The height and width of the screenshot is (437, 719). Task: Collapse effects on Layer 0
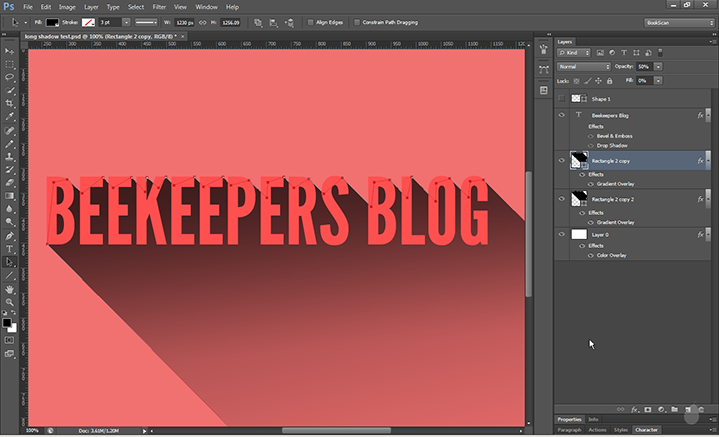(x=706, y=234)
